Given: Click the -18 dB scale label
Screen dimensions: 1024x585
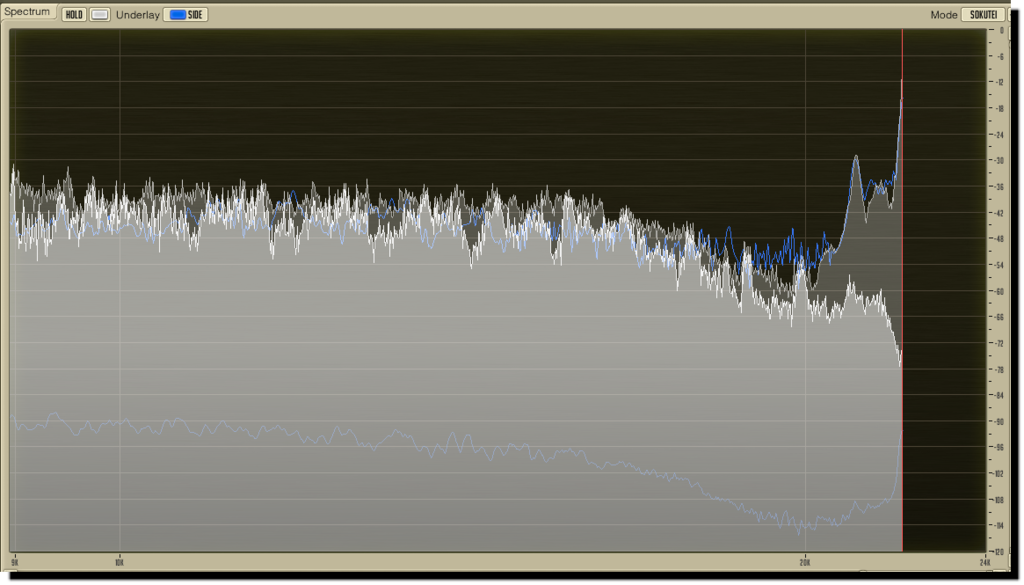Looking at the screenshot, I should pyautogui.click(x=1000, y=108).
